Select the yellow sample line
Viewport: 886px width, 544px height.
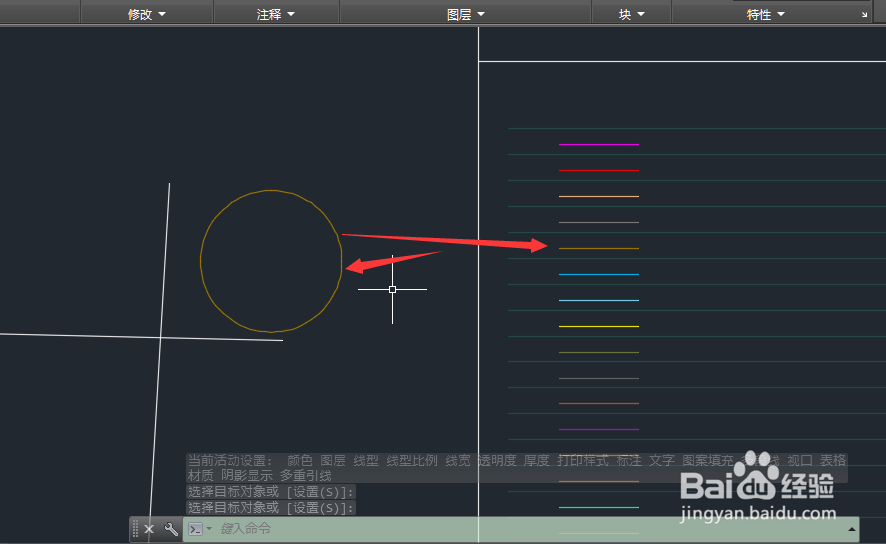[x=598, y=327]
